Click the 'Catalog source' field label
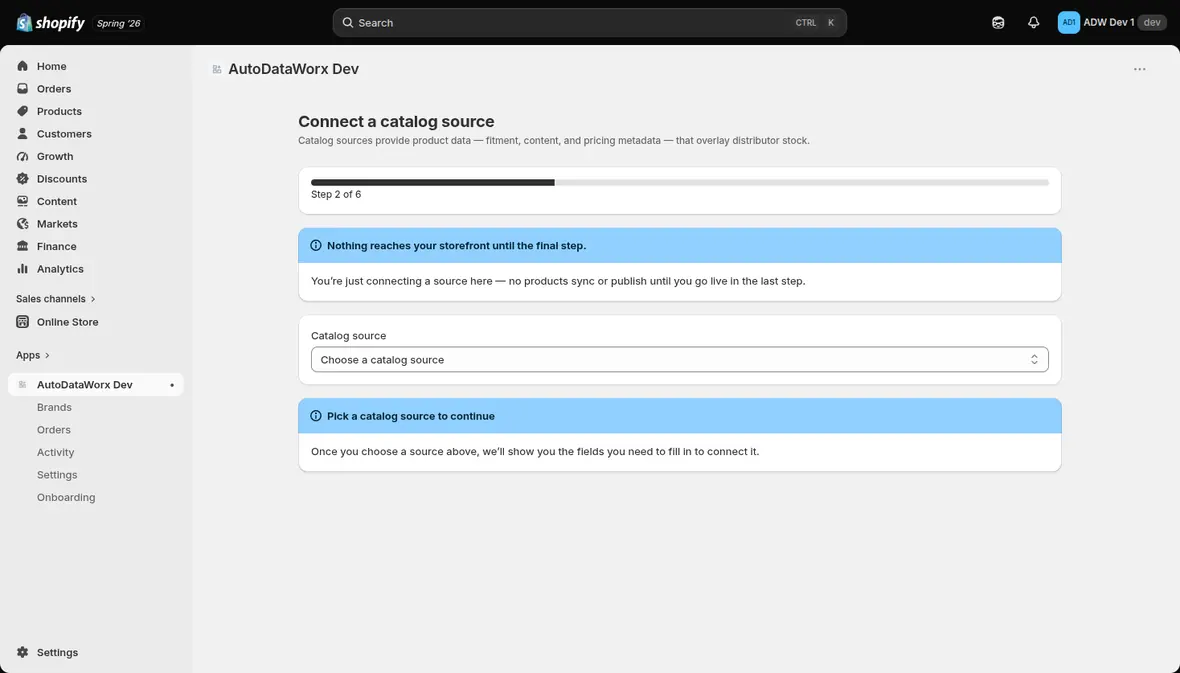Image resolution: width=1180 pixels, height=673 pixels. click(348, 336)
